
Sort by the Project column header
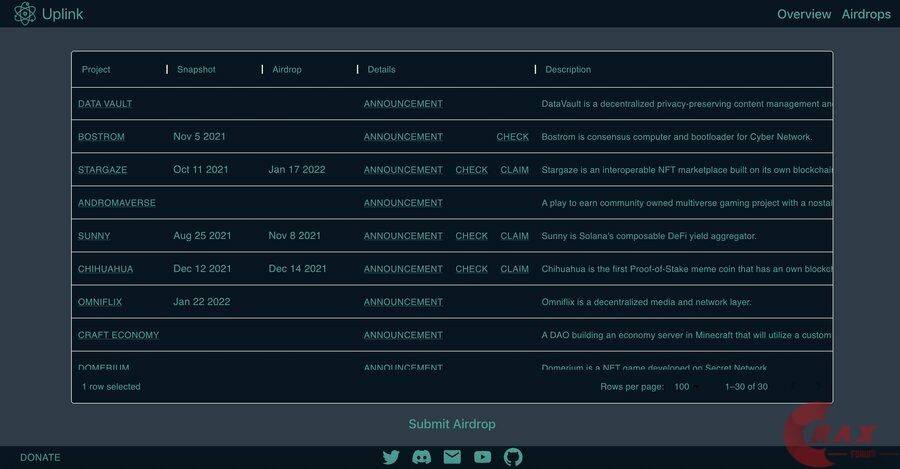(96, 69)
